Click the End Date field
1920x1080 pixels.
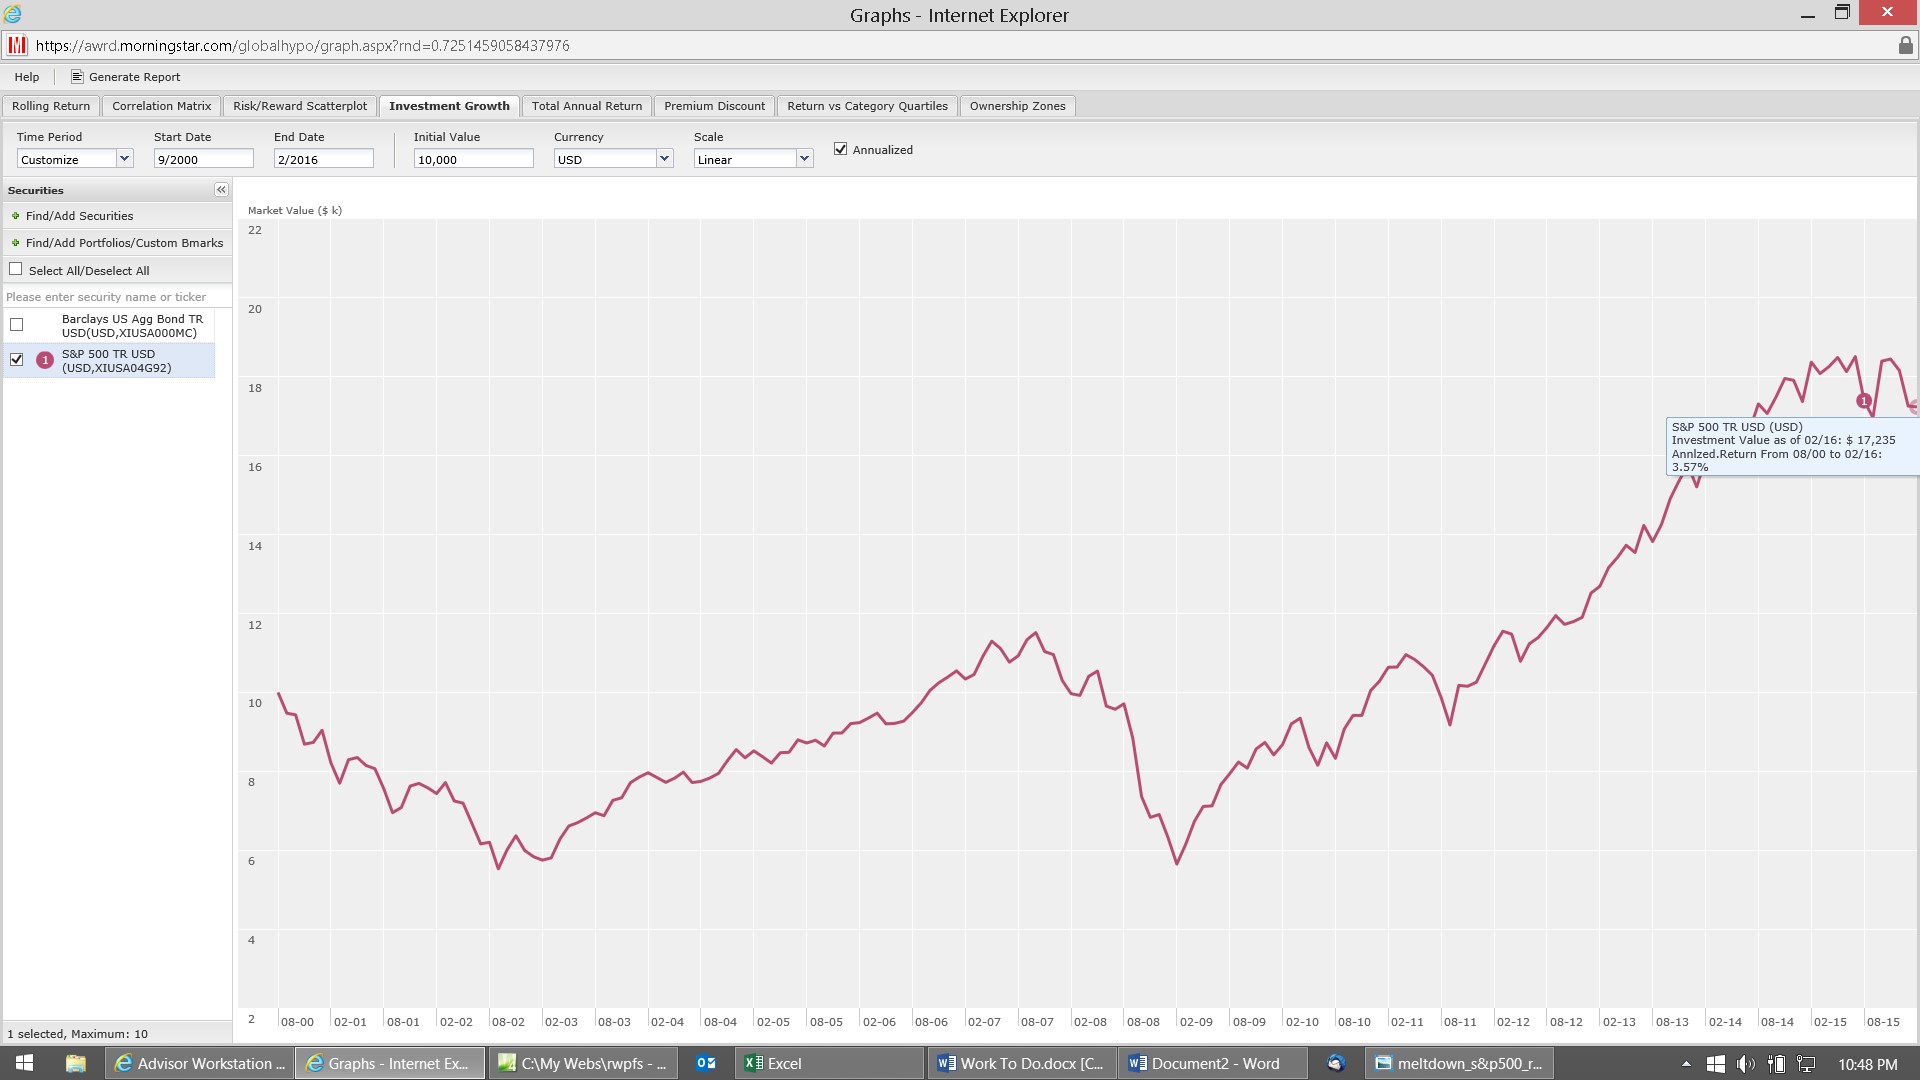pyautogui.click(x=324, y=159)
